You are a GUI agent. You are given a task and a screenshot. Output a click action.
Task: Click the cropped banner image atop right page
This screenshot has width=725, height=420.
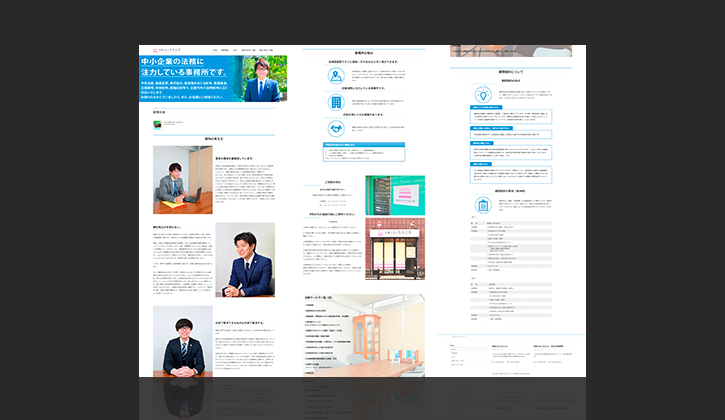coord(511,51)
